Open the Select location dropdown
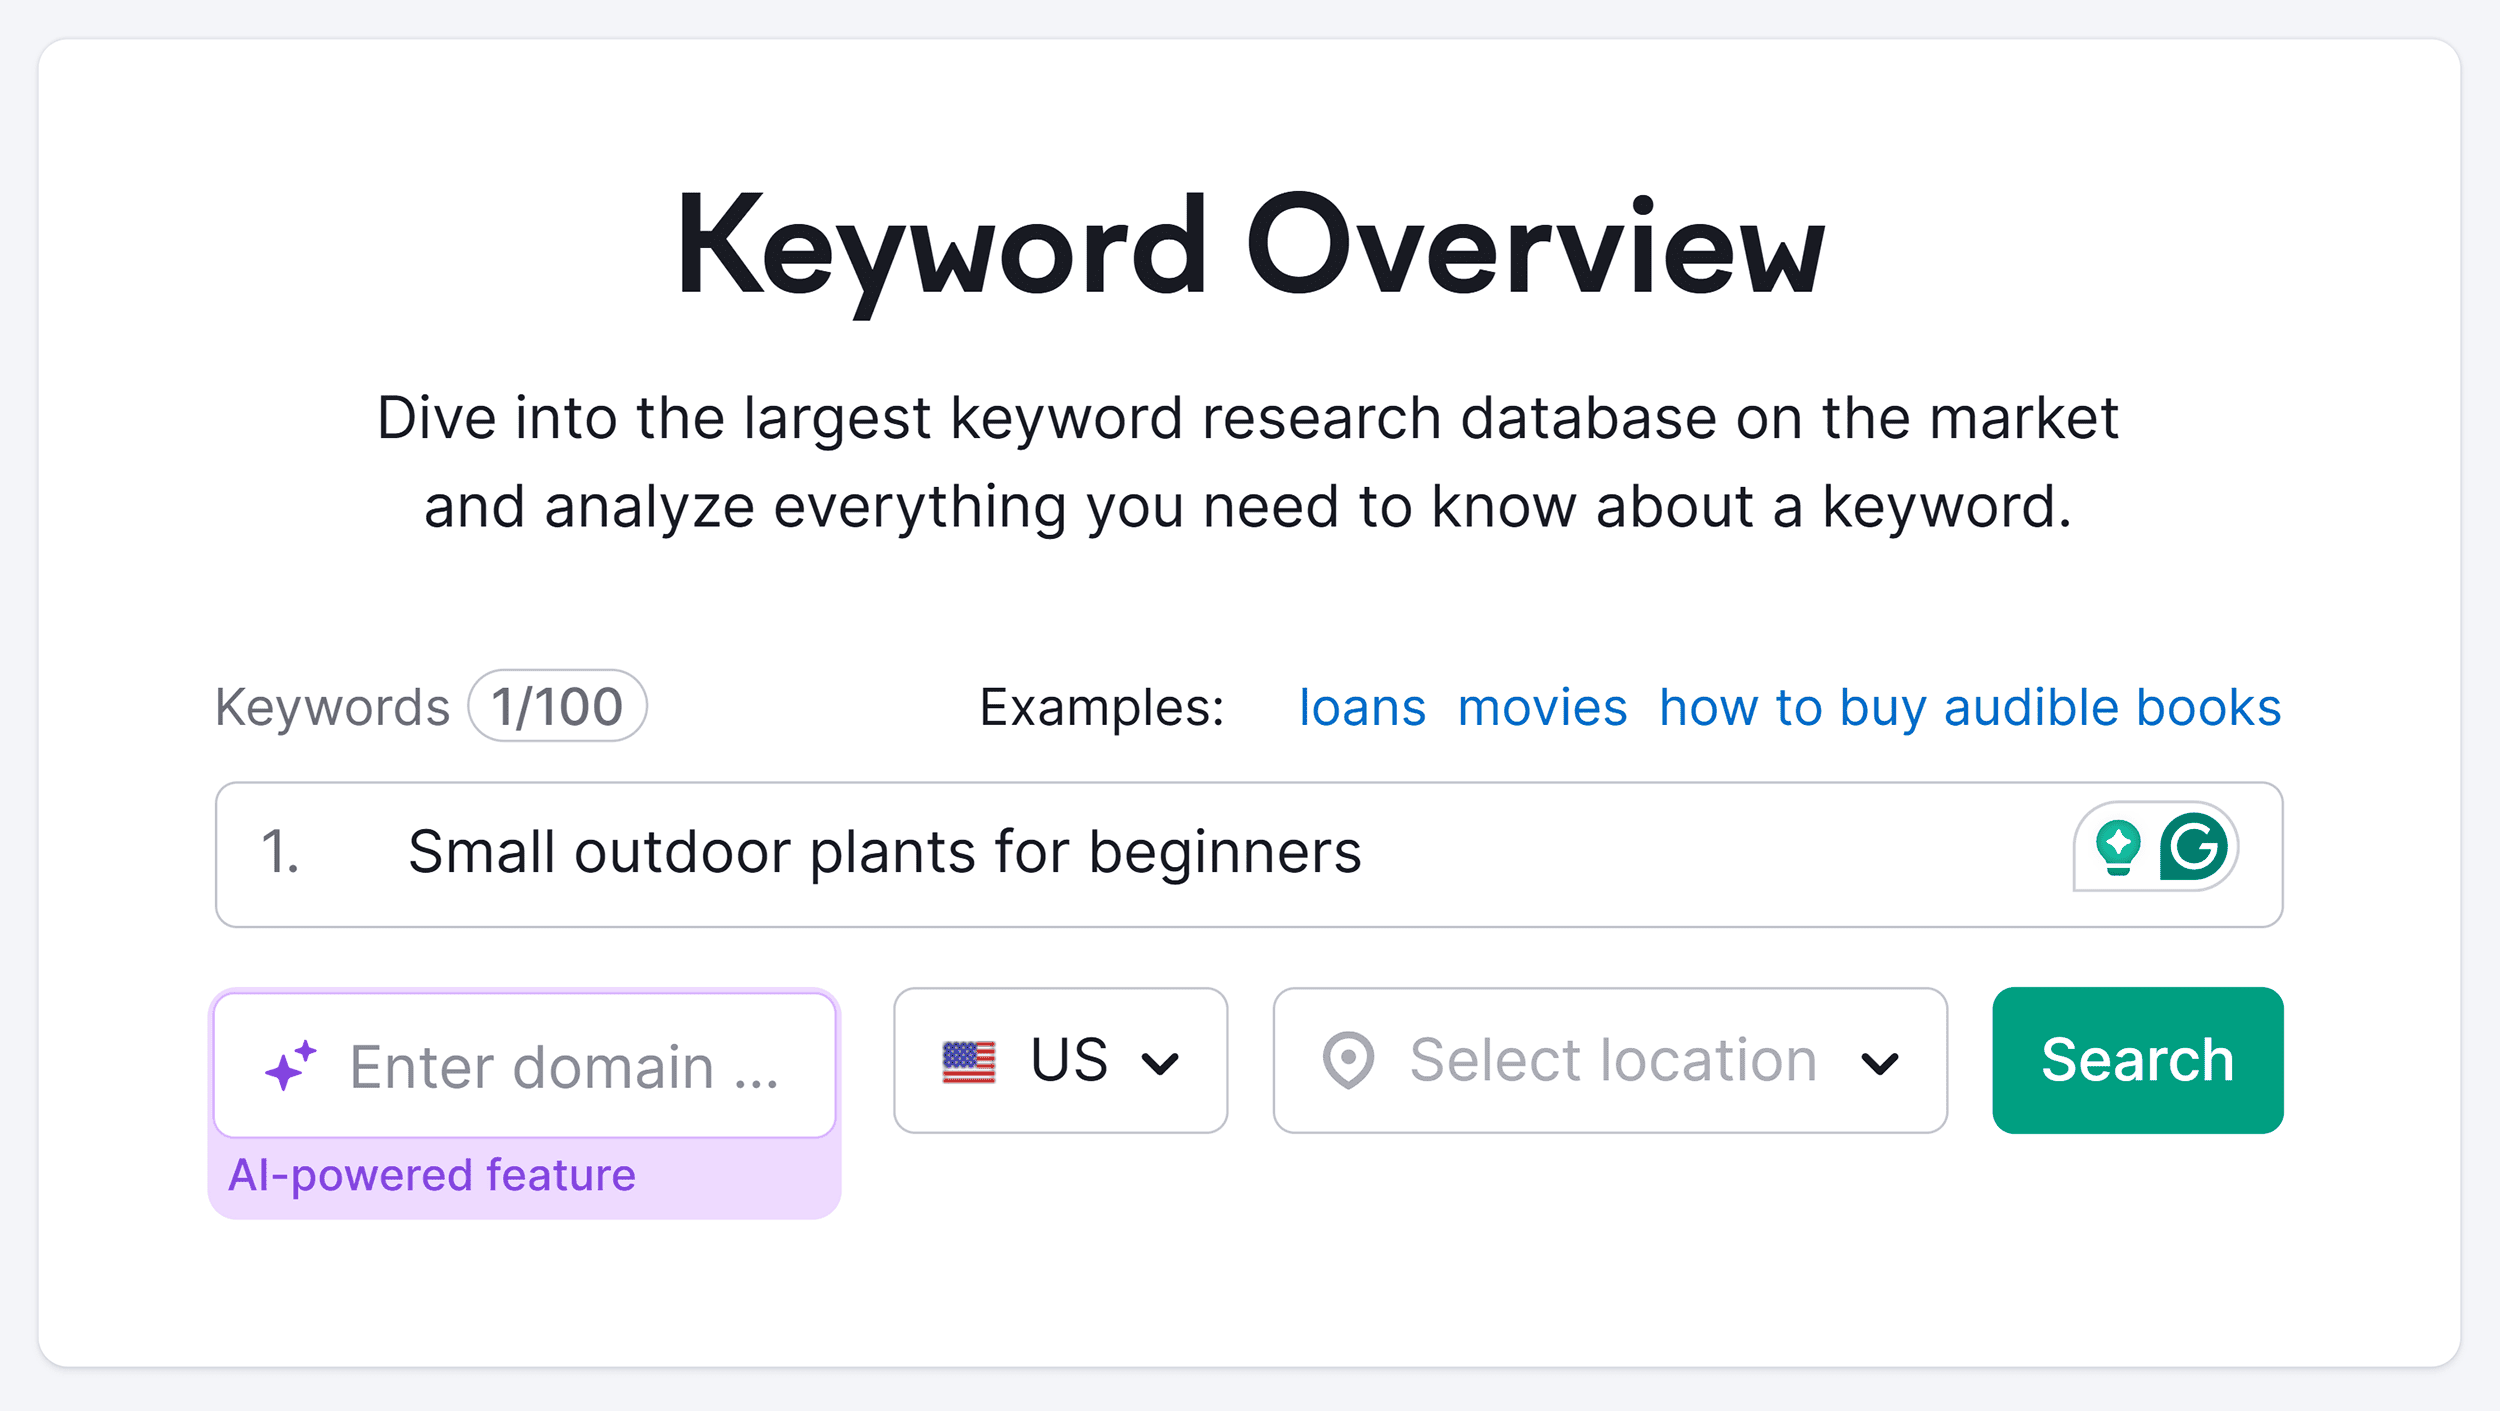This screenshot has width=2500, height=1411. [x=1610, y=1060]
